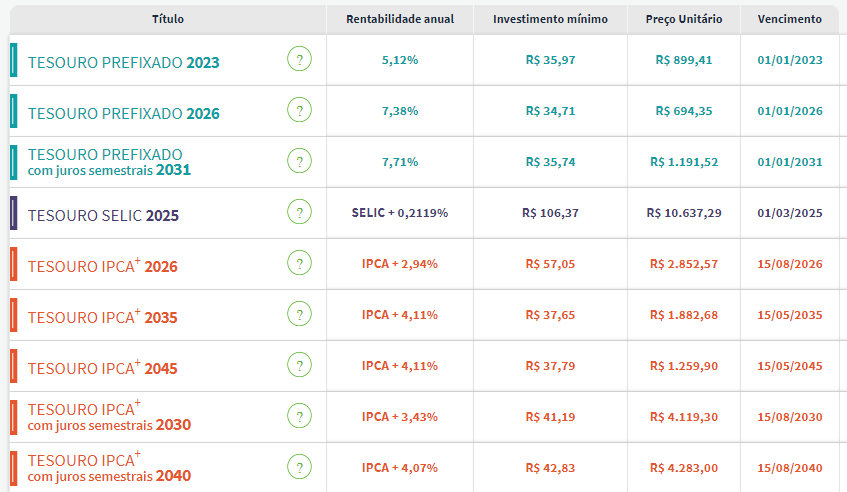Image resolution: width=847 pixels, height=492 pixels.
Task: Click the Vencimento column header
Action: coord(790,19)
